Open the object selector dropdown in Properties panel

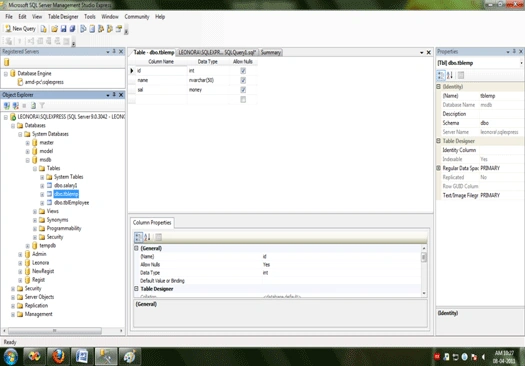521,63
